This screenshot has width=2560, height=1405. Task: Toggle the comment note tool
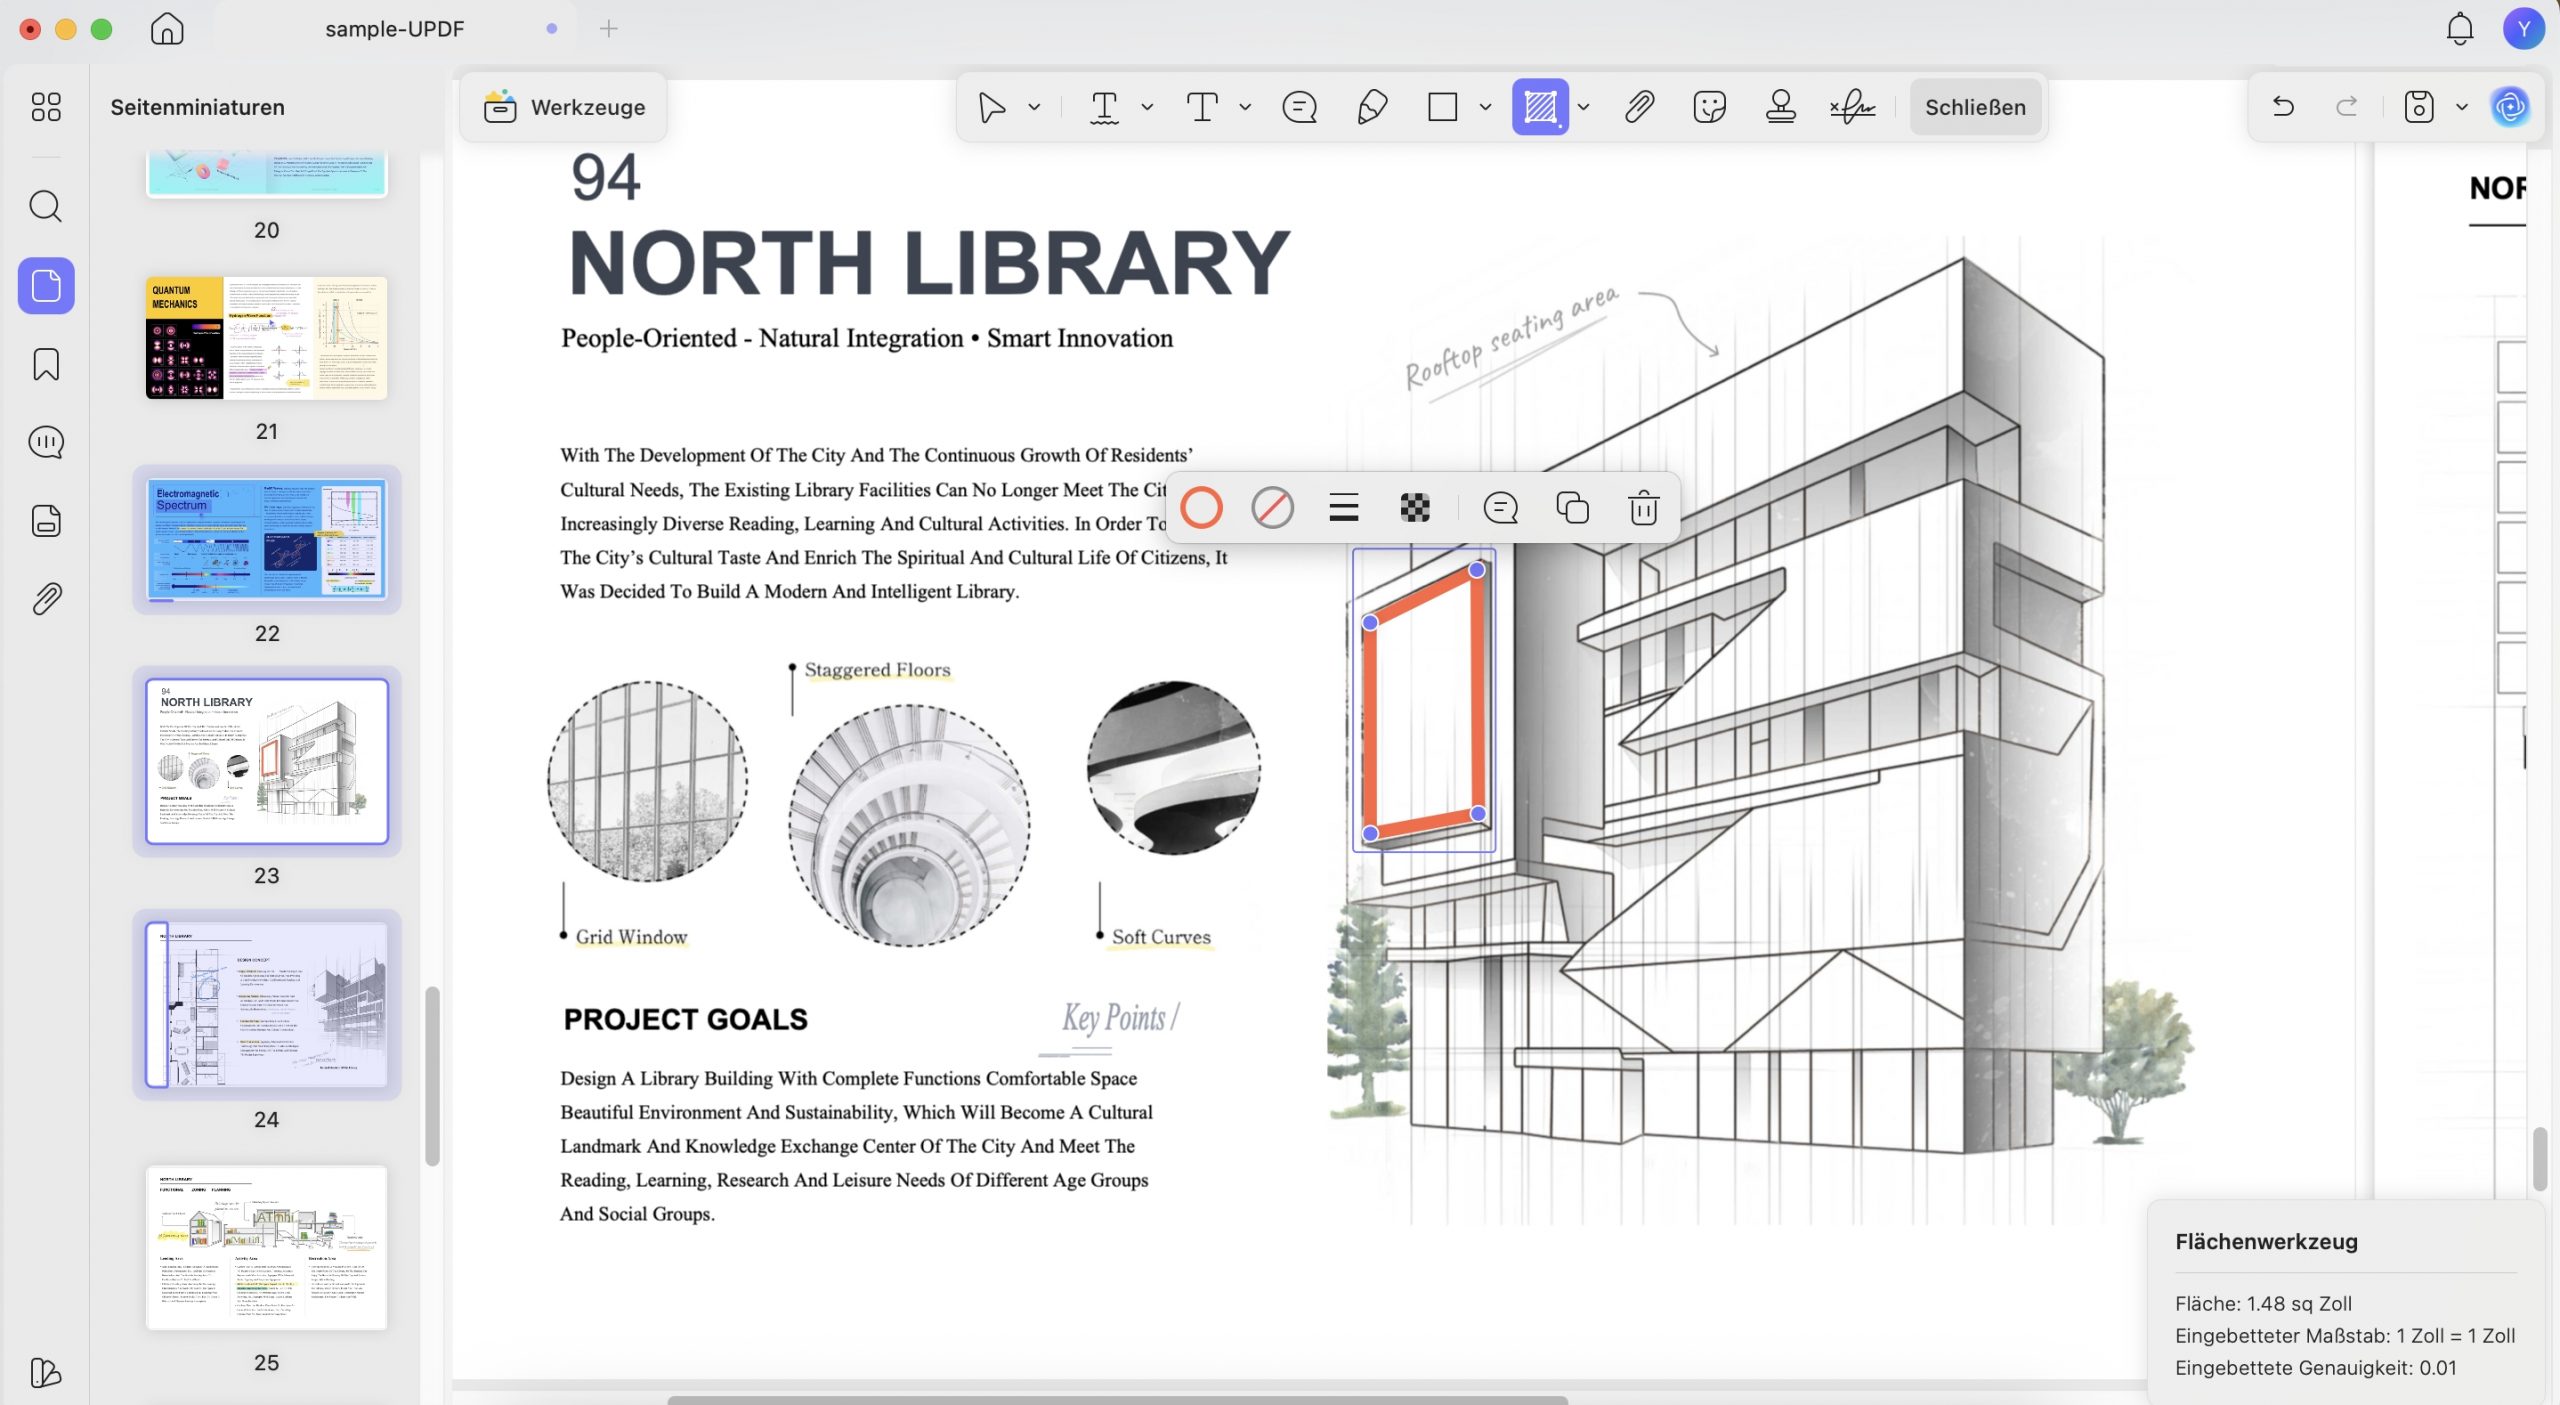[x=1299, y=107]
